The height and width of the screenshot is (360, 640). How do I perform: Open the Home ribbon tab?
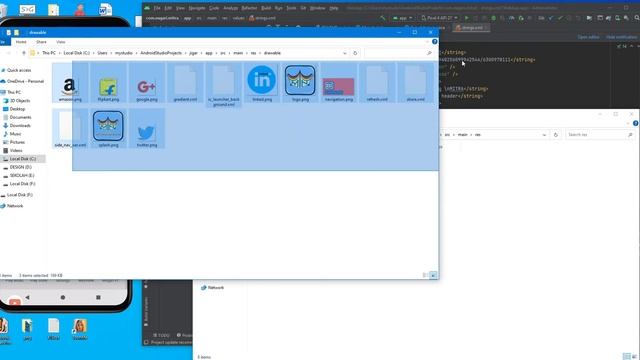(x=21, y=42)
